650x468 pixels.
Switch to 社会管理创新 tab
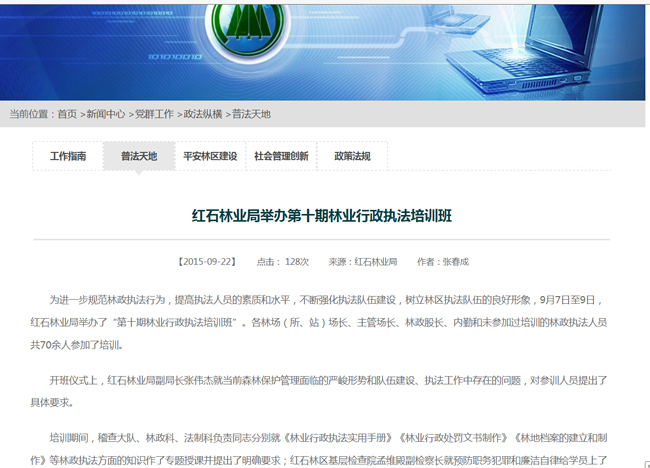(x=281, y=156)
